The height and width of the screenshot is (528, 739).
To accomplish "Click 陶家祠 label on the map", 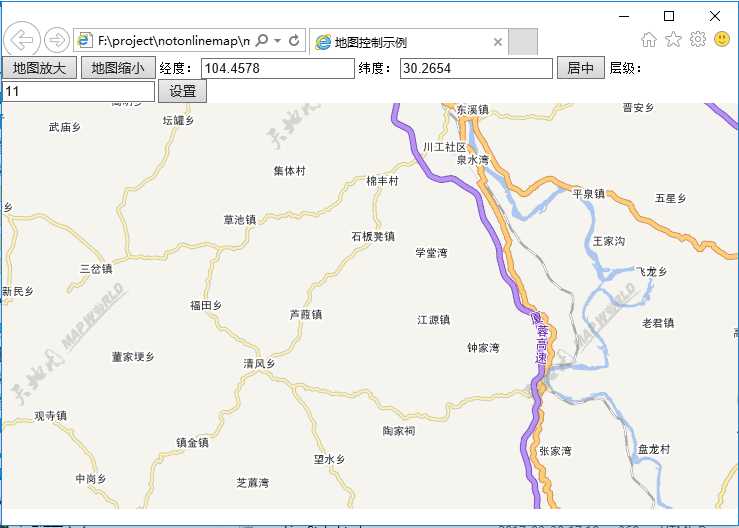I will point(399,431).
